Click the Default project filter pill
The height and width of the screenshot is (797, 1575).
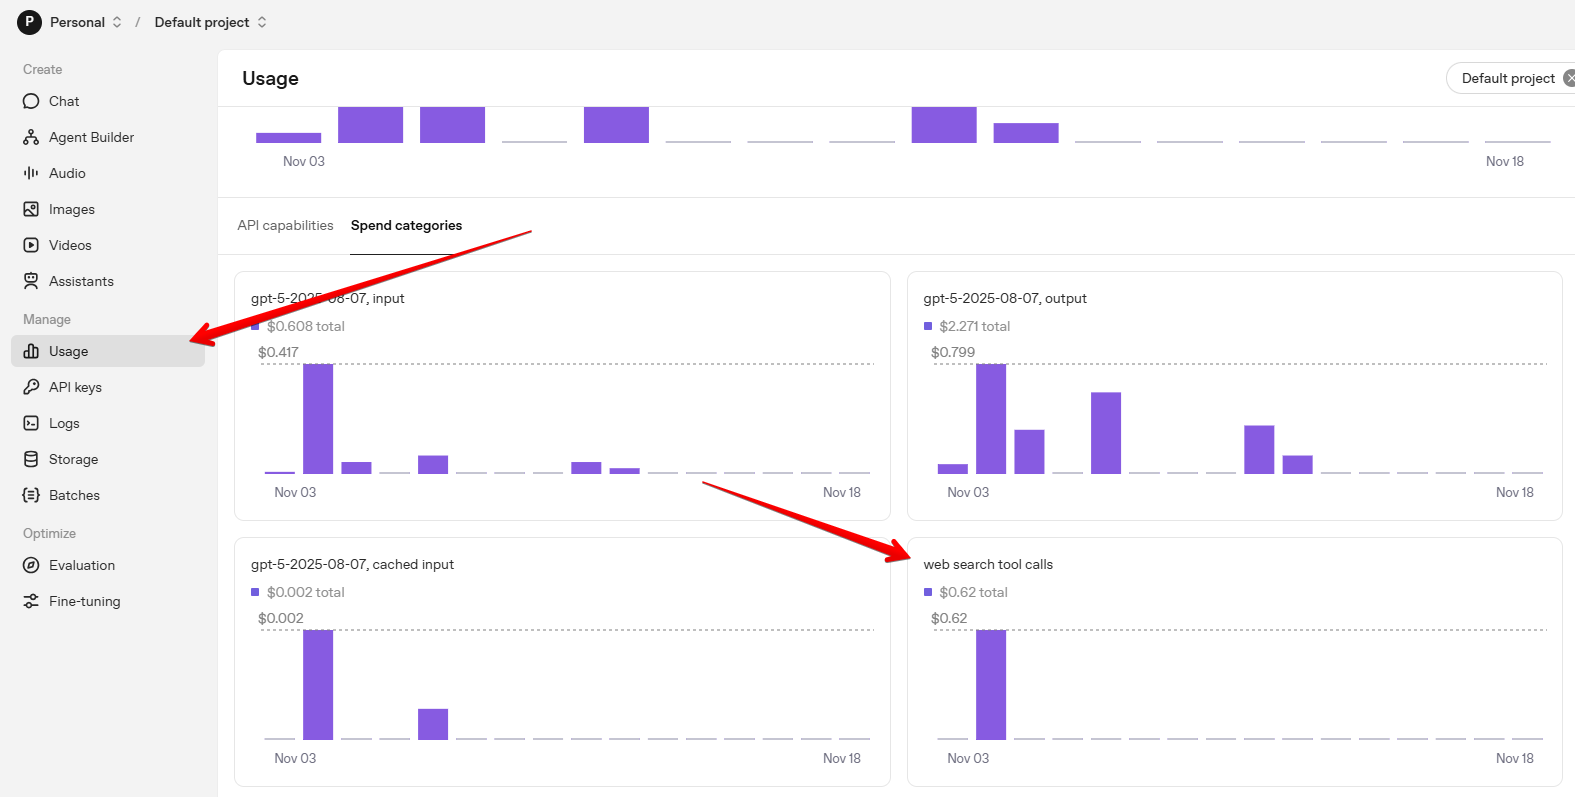click(1508, 78)
